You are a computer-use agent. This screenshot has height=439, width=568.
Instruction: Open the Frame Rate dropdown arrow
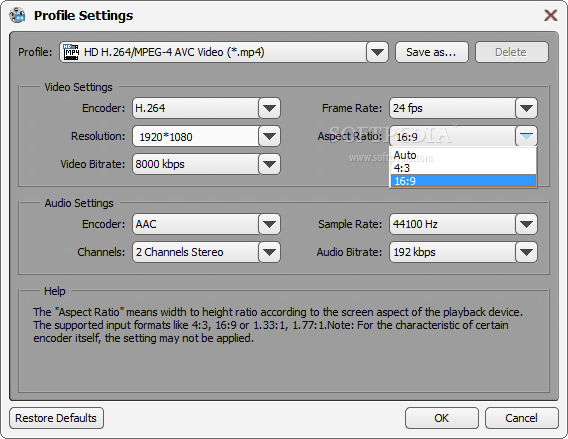[x=526, y=108]
